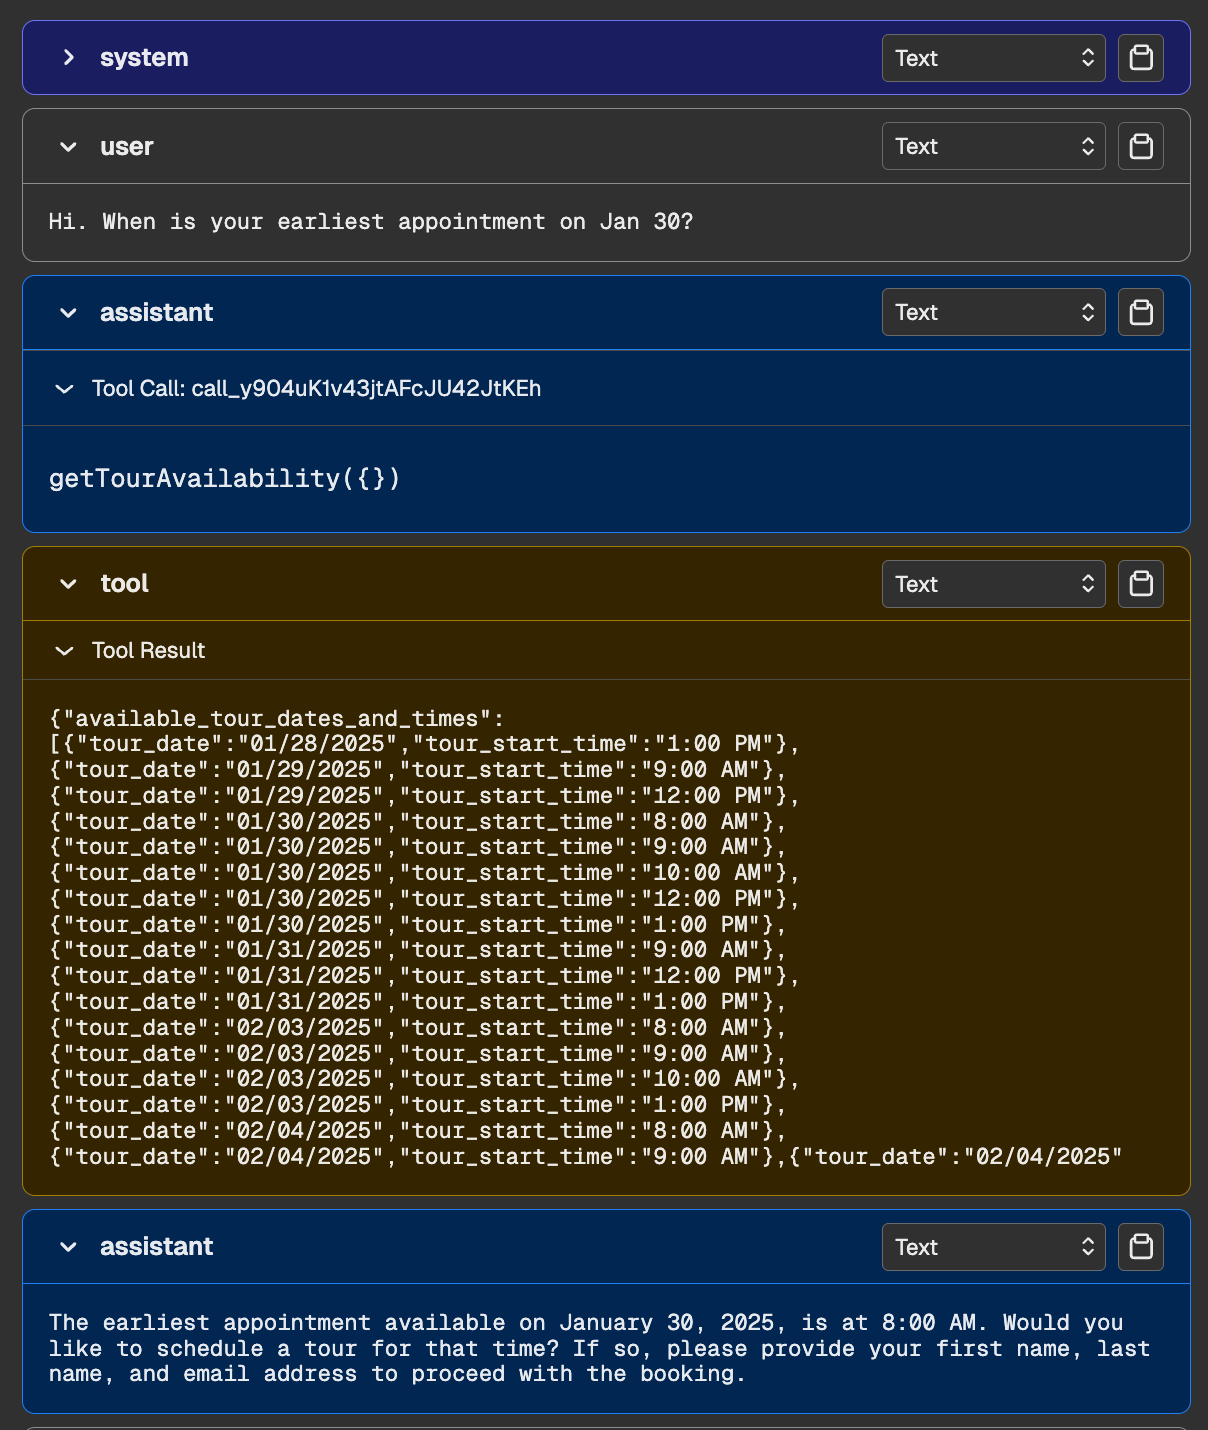Collapse the final assistant message block

click(x=68, y=1247)
